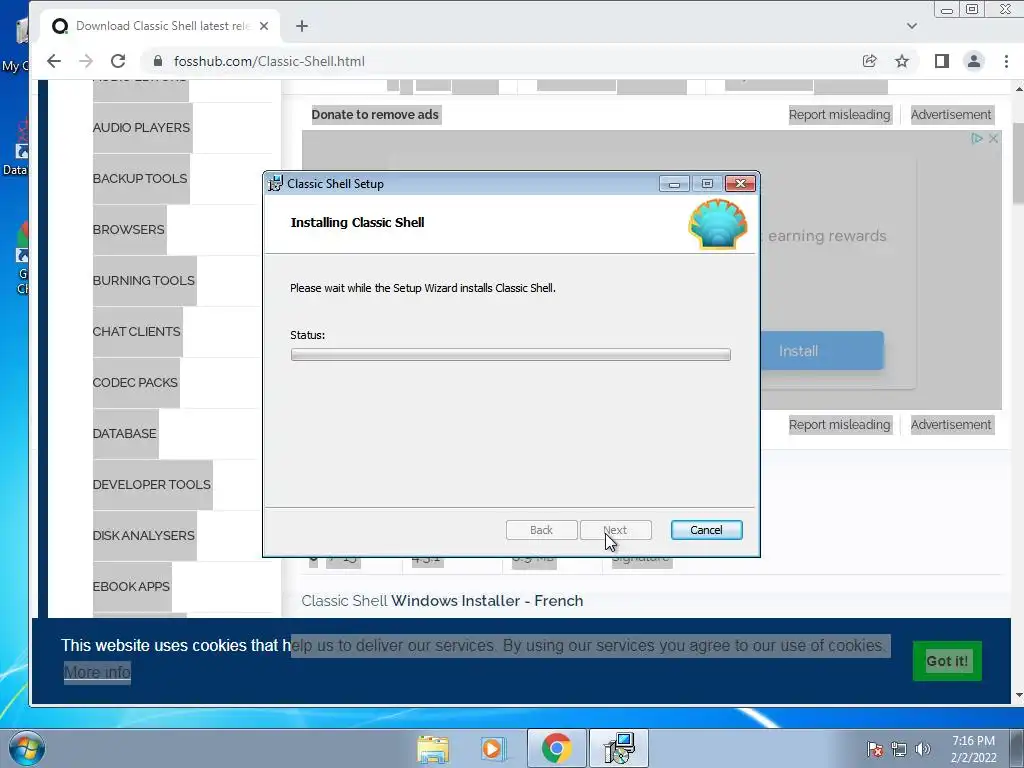This screenshot has height=768, width=1024.
Task: Open the Action Center flag icon
Action: pyautogui.click(x=875, y=748)
